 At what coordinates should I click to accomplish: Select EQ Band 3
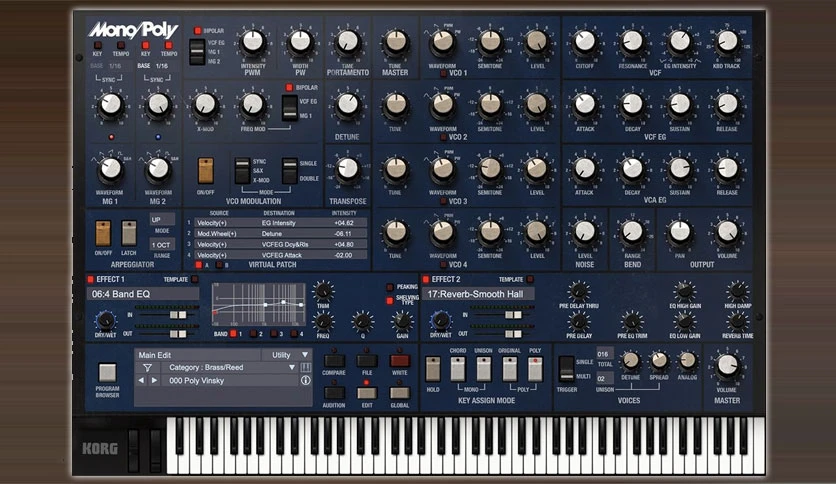click(274, 334)
